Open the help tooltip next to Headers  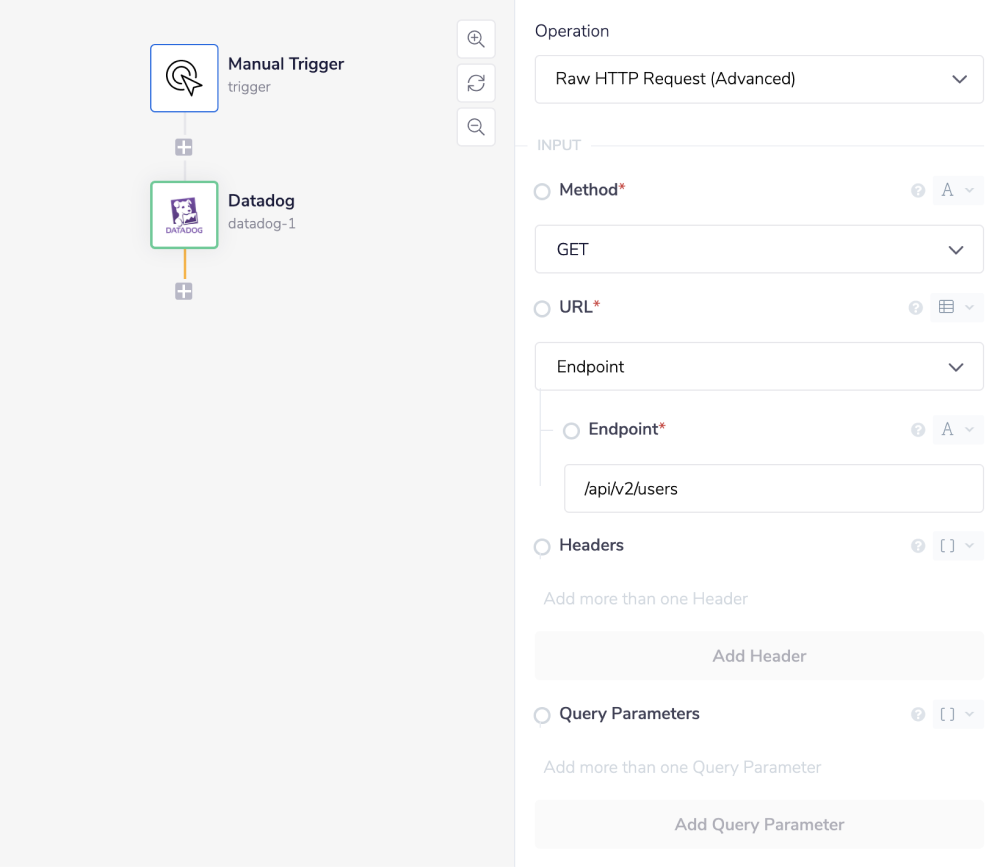pyautogui.click(x=917, y=545)
